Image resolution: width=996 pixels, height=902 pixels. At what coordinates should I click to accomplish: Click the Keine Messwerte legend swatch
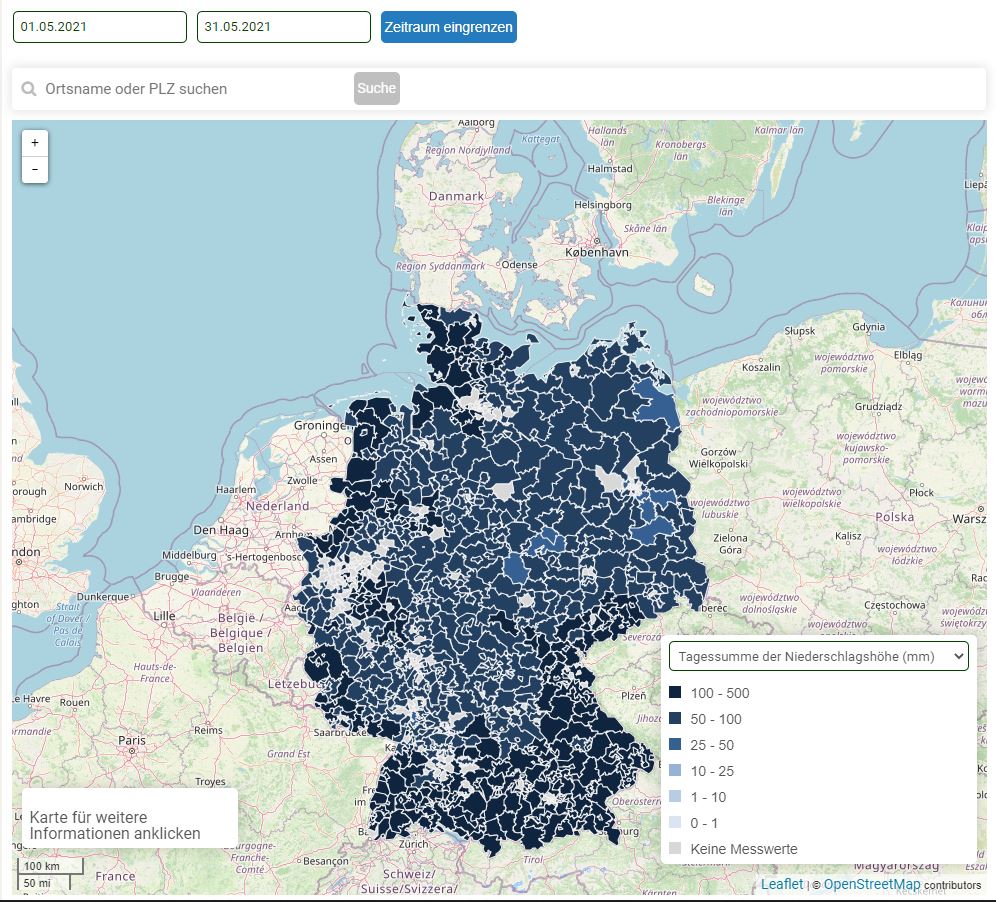[675, 849]
